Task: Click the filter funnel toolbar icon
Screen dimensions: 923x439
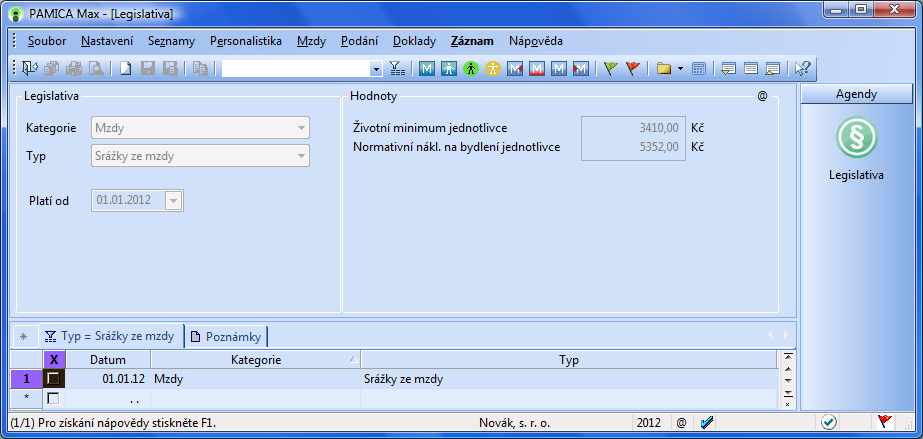Action: pos(396,69)
